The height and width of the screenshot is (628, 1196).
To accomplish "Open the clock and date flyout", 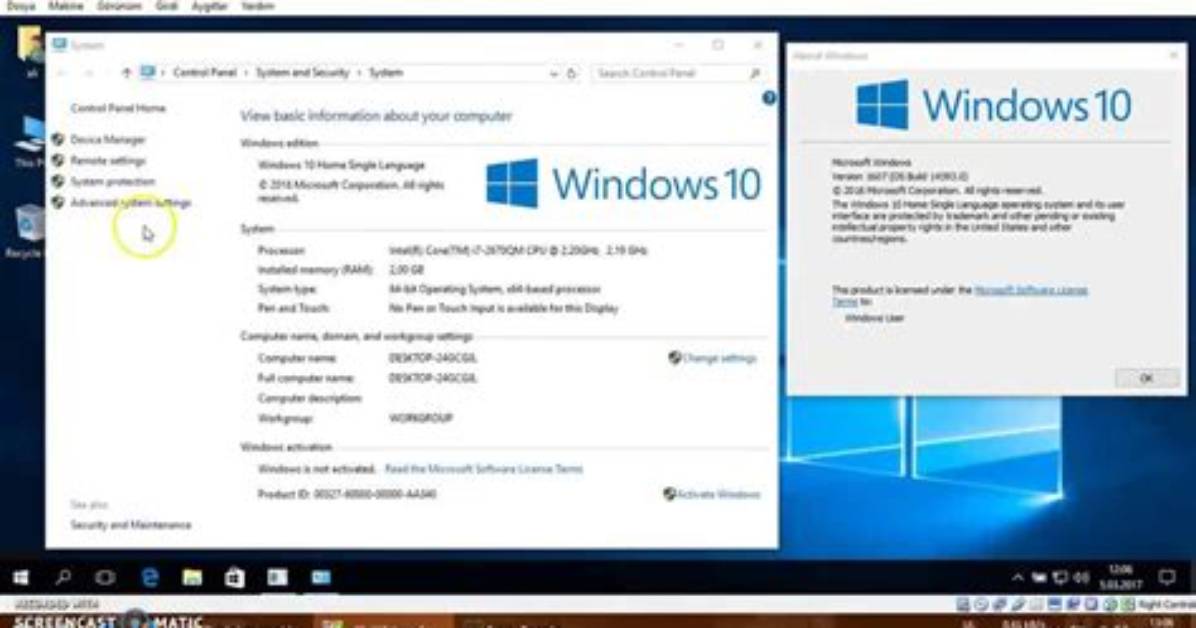I will [x=1120, y=578].
